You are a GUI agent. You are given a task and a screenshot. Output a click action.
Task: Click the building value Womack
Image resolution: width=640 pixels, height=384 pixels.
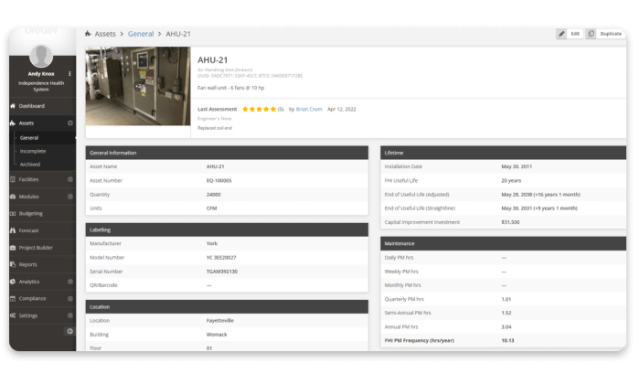[x=217, y=335]
